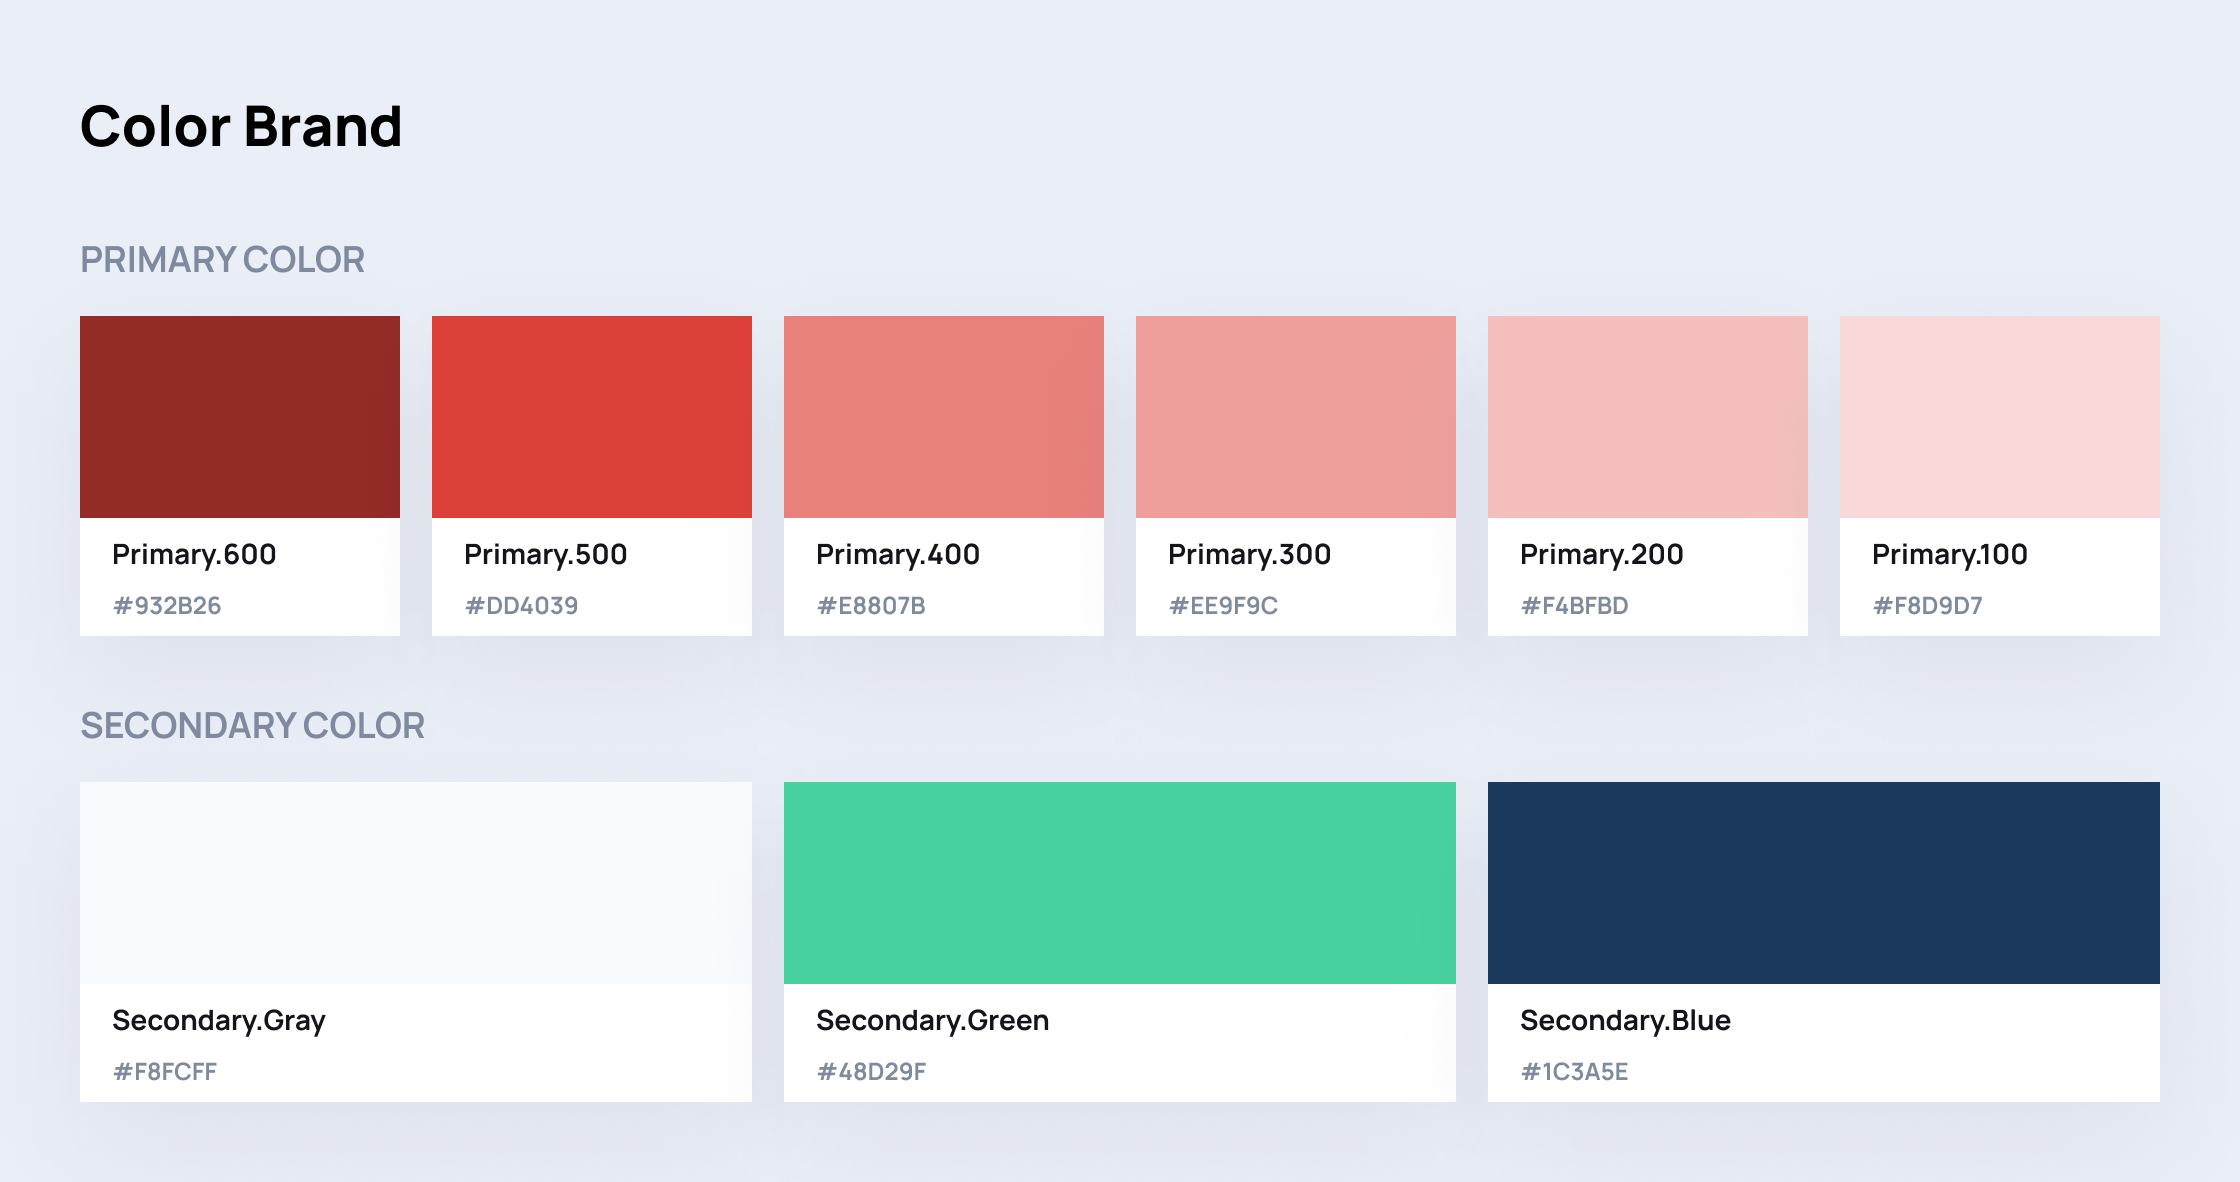Viewport: 2240px width, 1182px height.
Task: Pick the Primary.400 salmon swatch
Action: pos(944,417)
